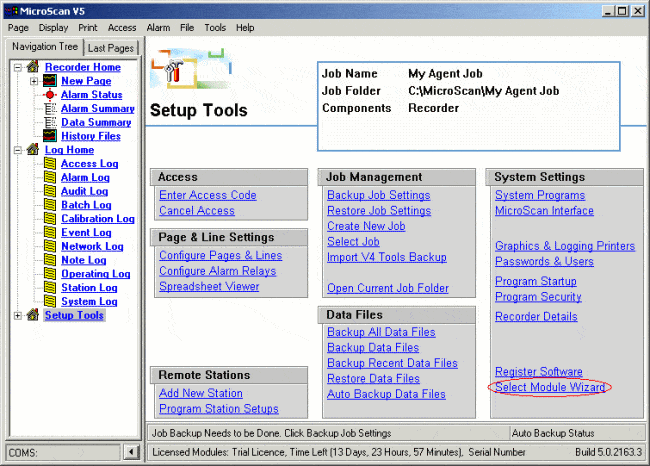Open Current Job Folder link

388,288
